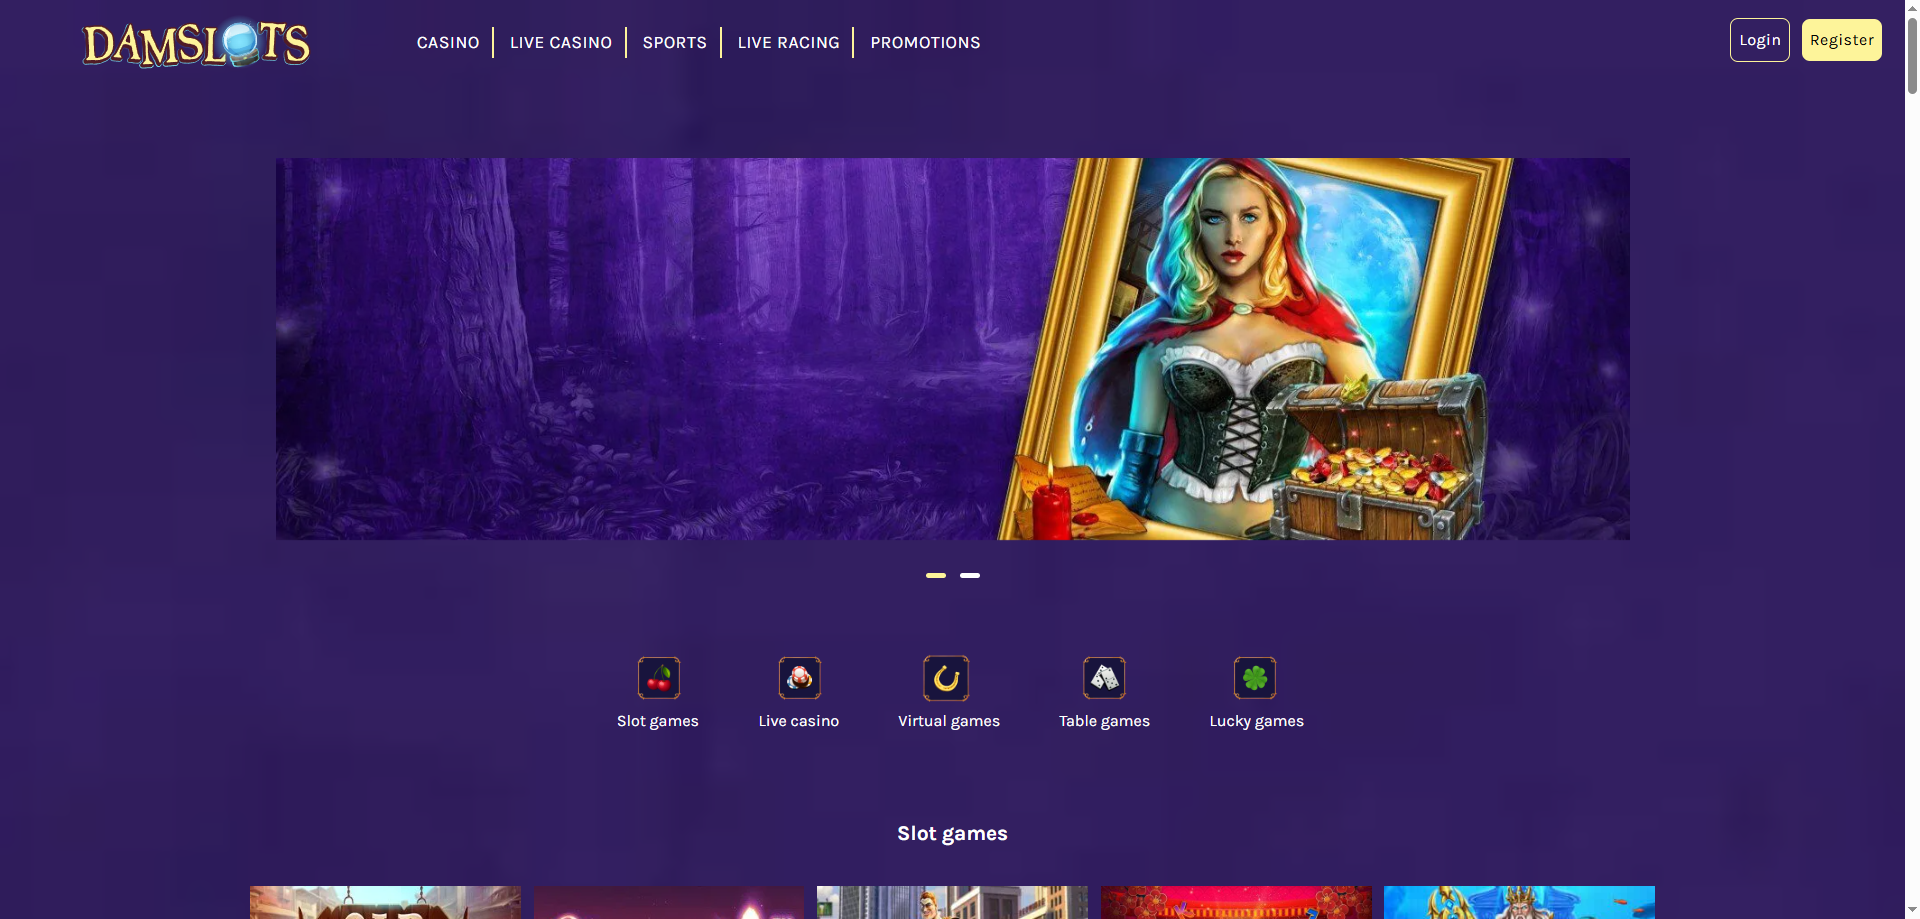
Task: Click the Red Riding Hood banner image
Action: [953, 349]
